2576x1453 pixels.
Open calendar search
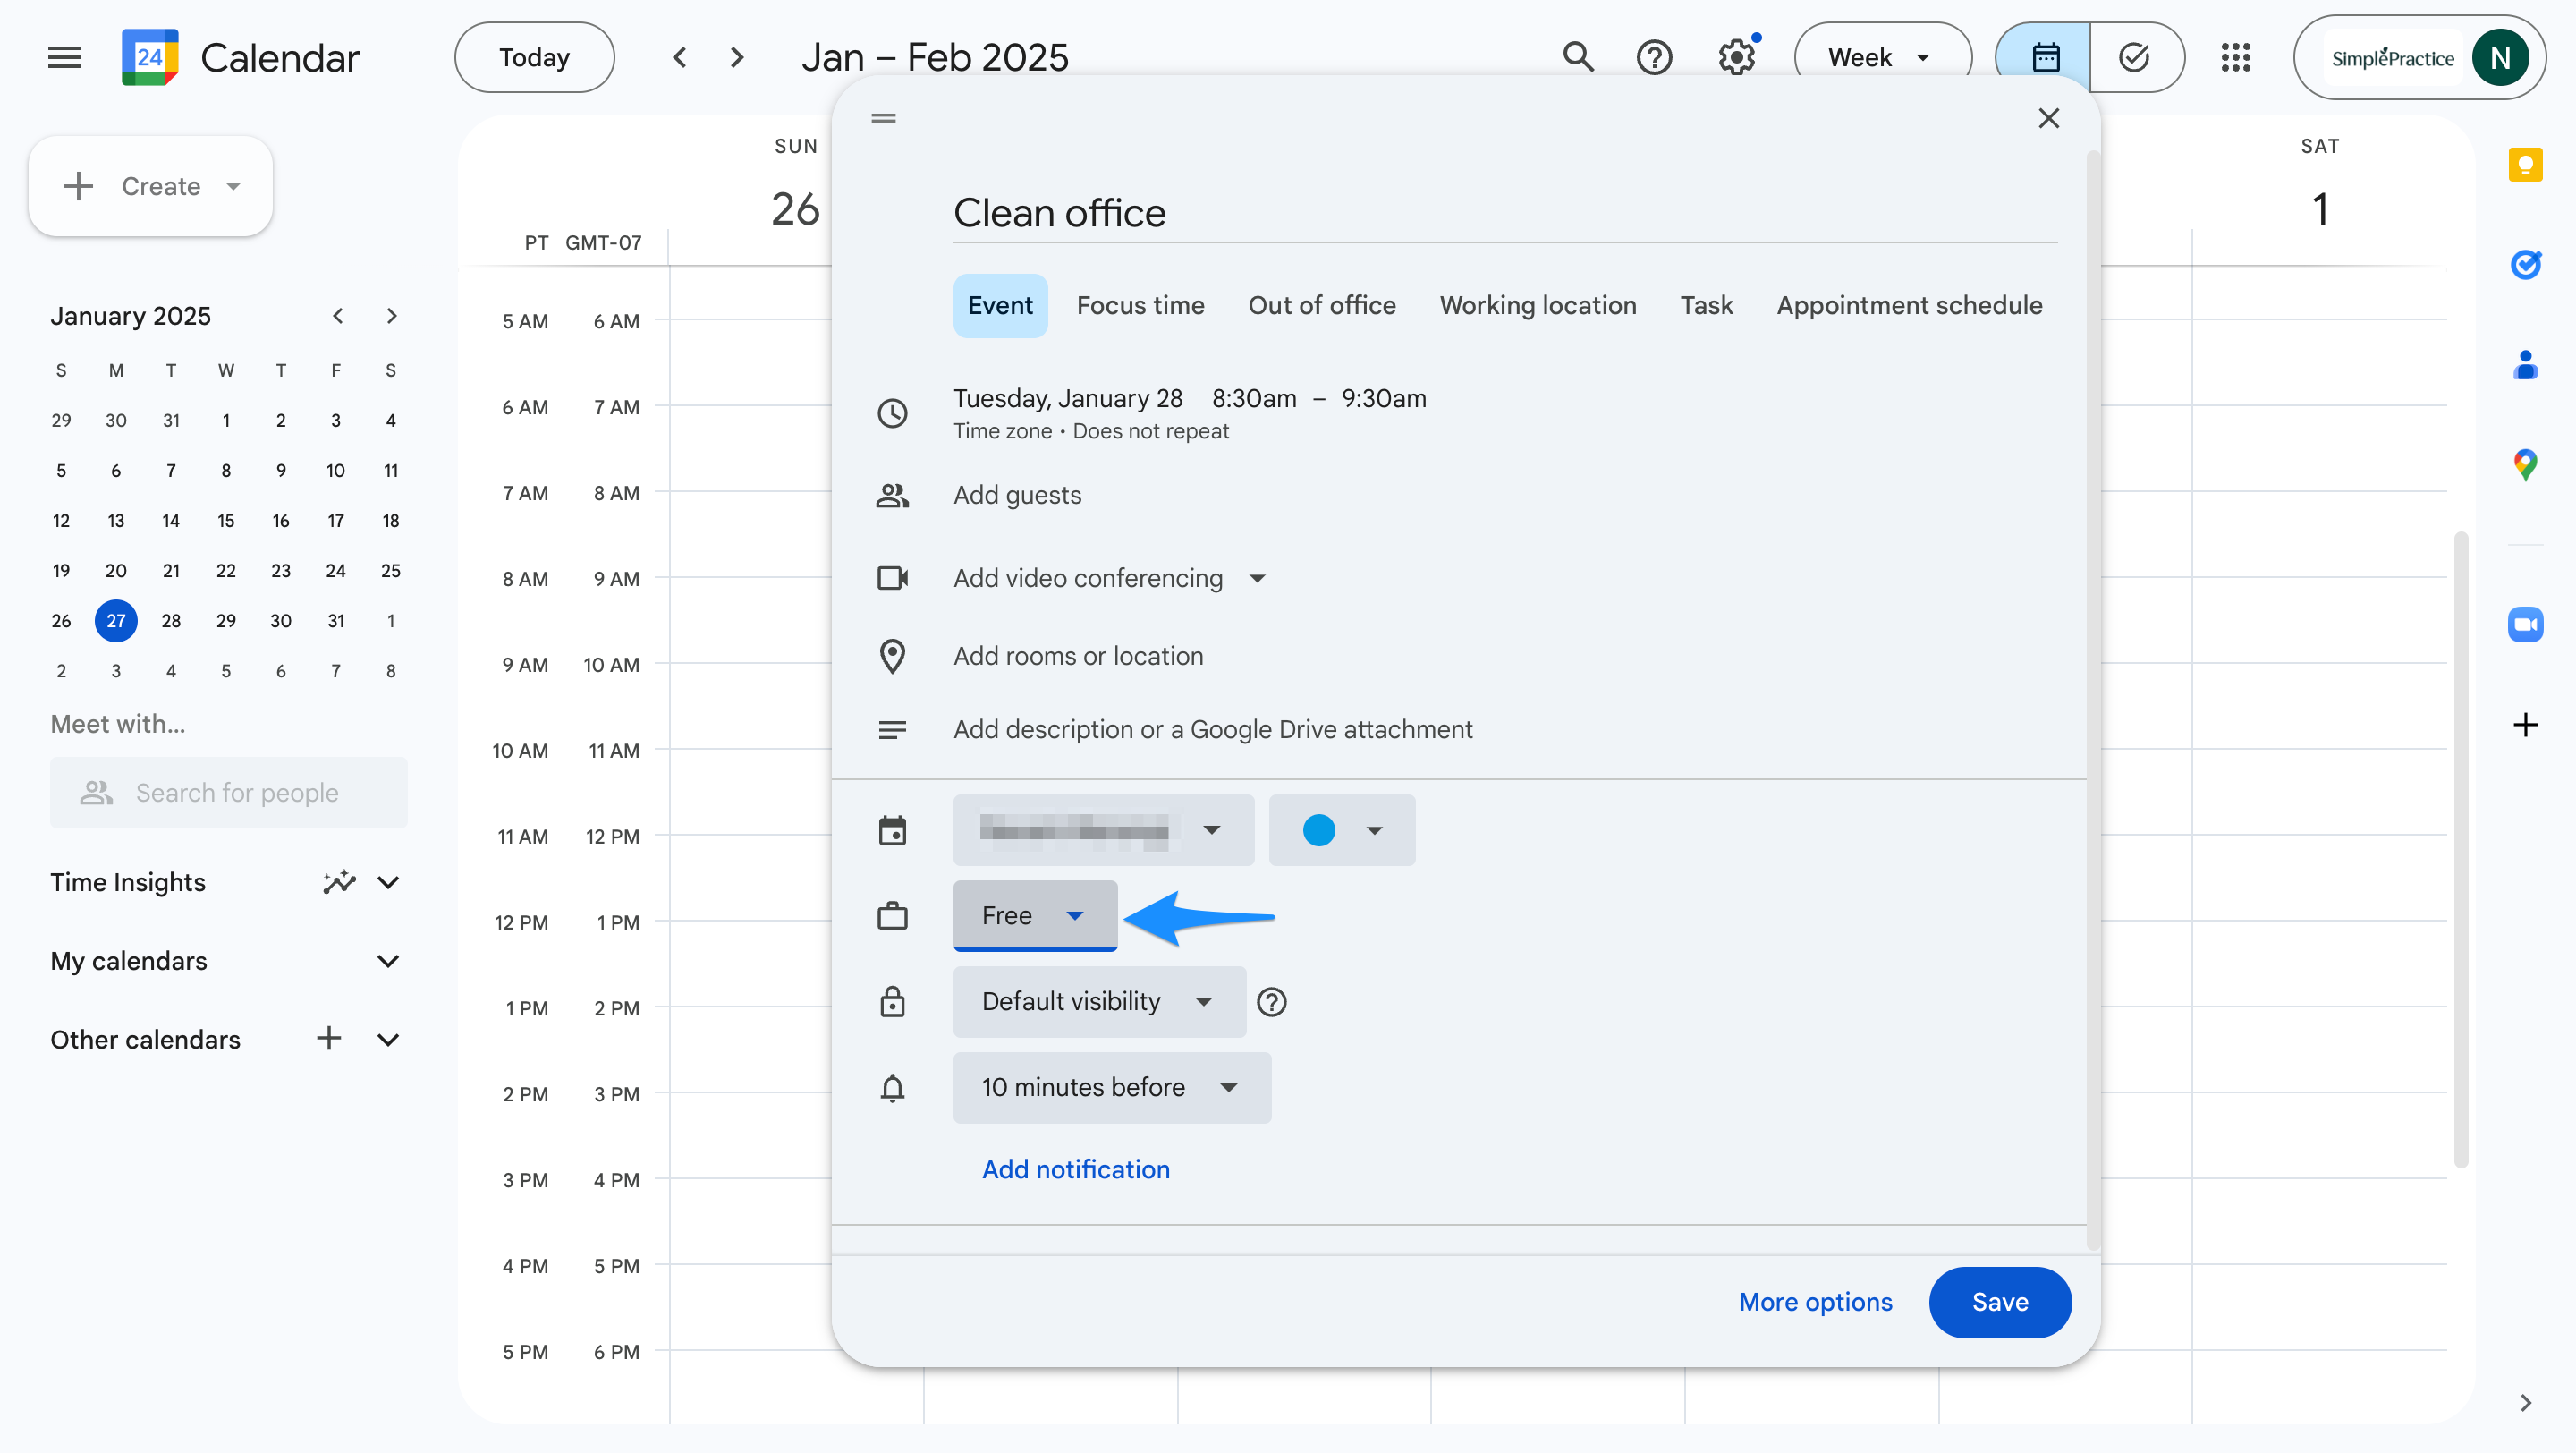pos(1578,57)
